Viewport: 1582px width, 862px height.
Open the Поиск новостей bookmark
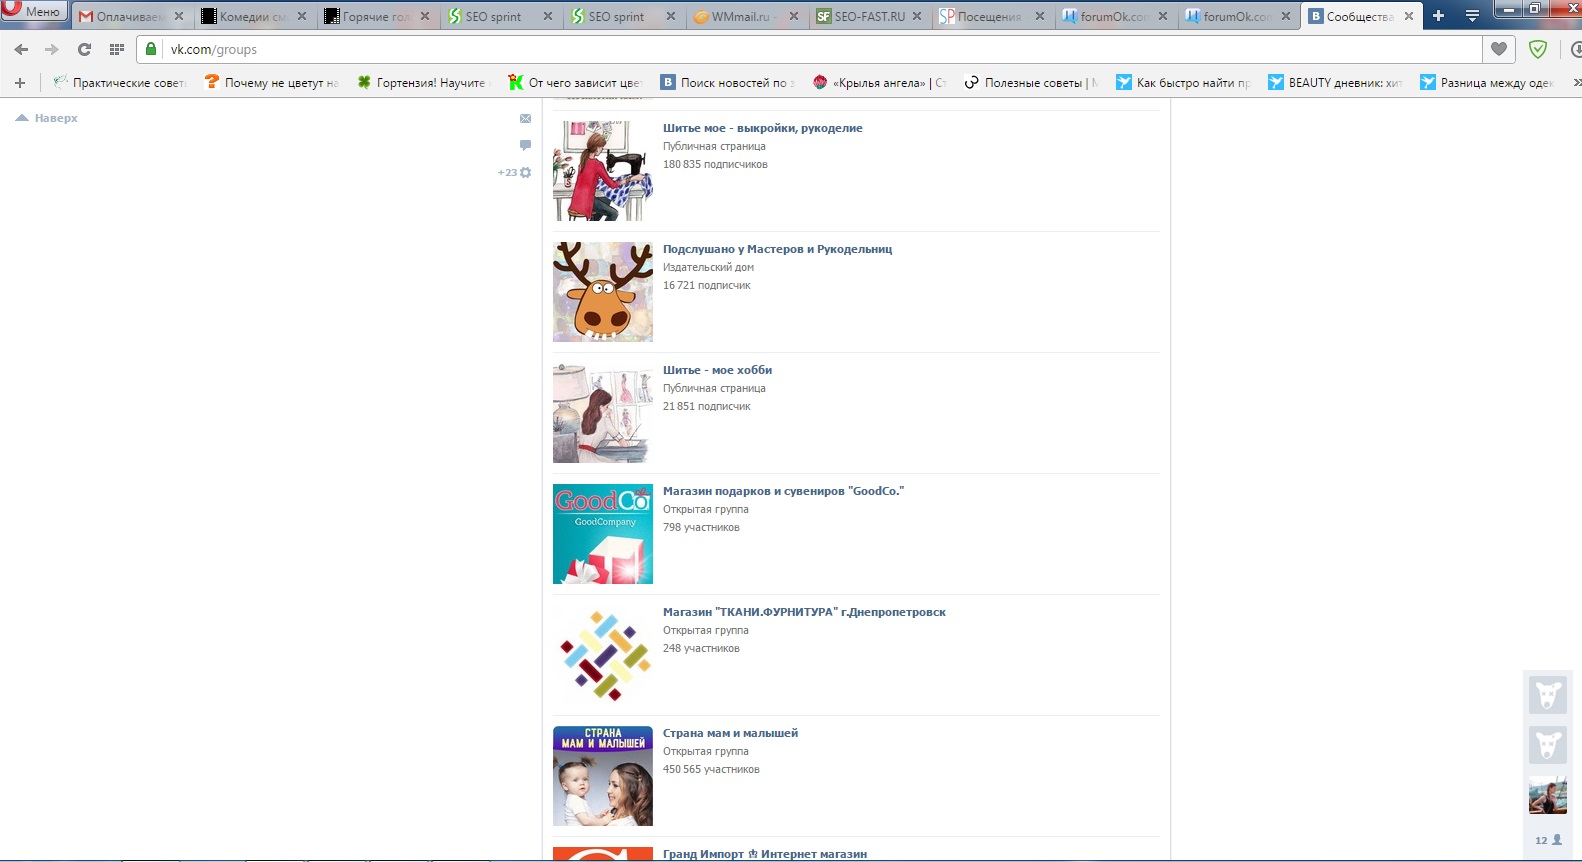tap(727, 83)
